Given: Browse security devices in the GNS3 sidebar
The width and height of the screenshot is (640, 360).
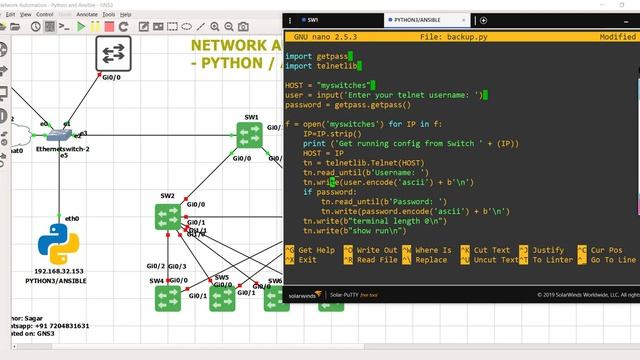Looking at the screenshot, I should 3,116.
